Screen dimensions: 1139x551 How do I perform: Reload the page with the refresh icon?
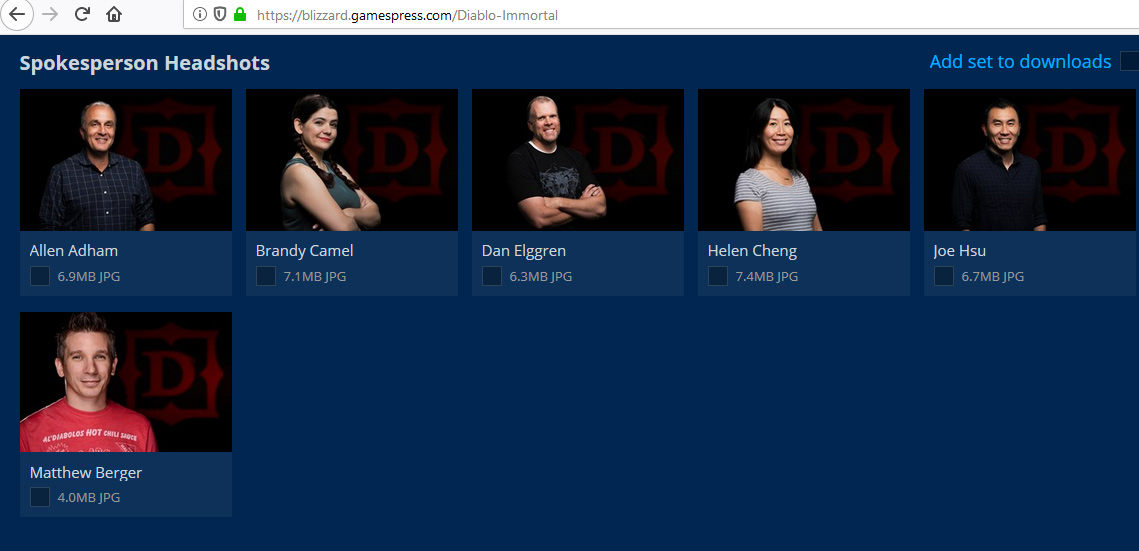(82, 14)
